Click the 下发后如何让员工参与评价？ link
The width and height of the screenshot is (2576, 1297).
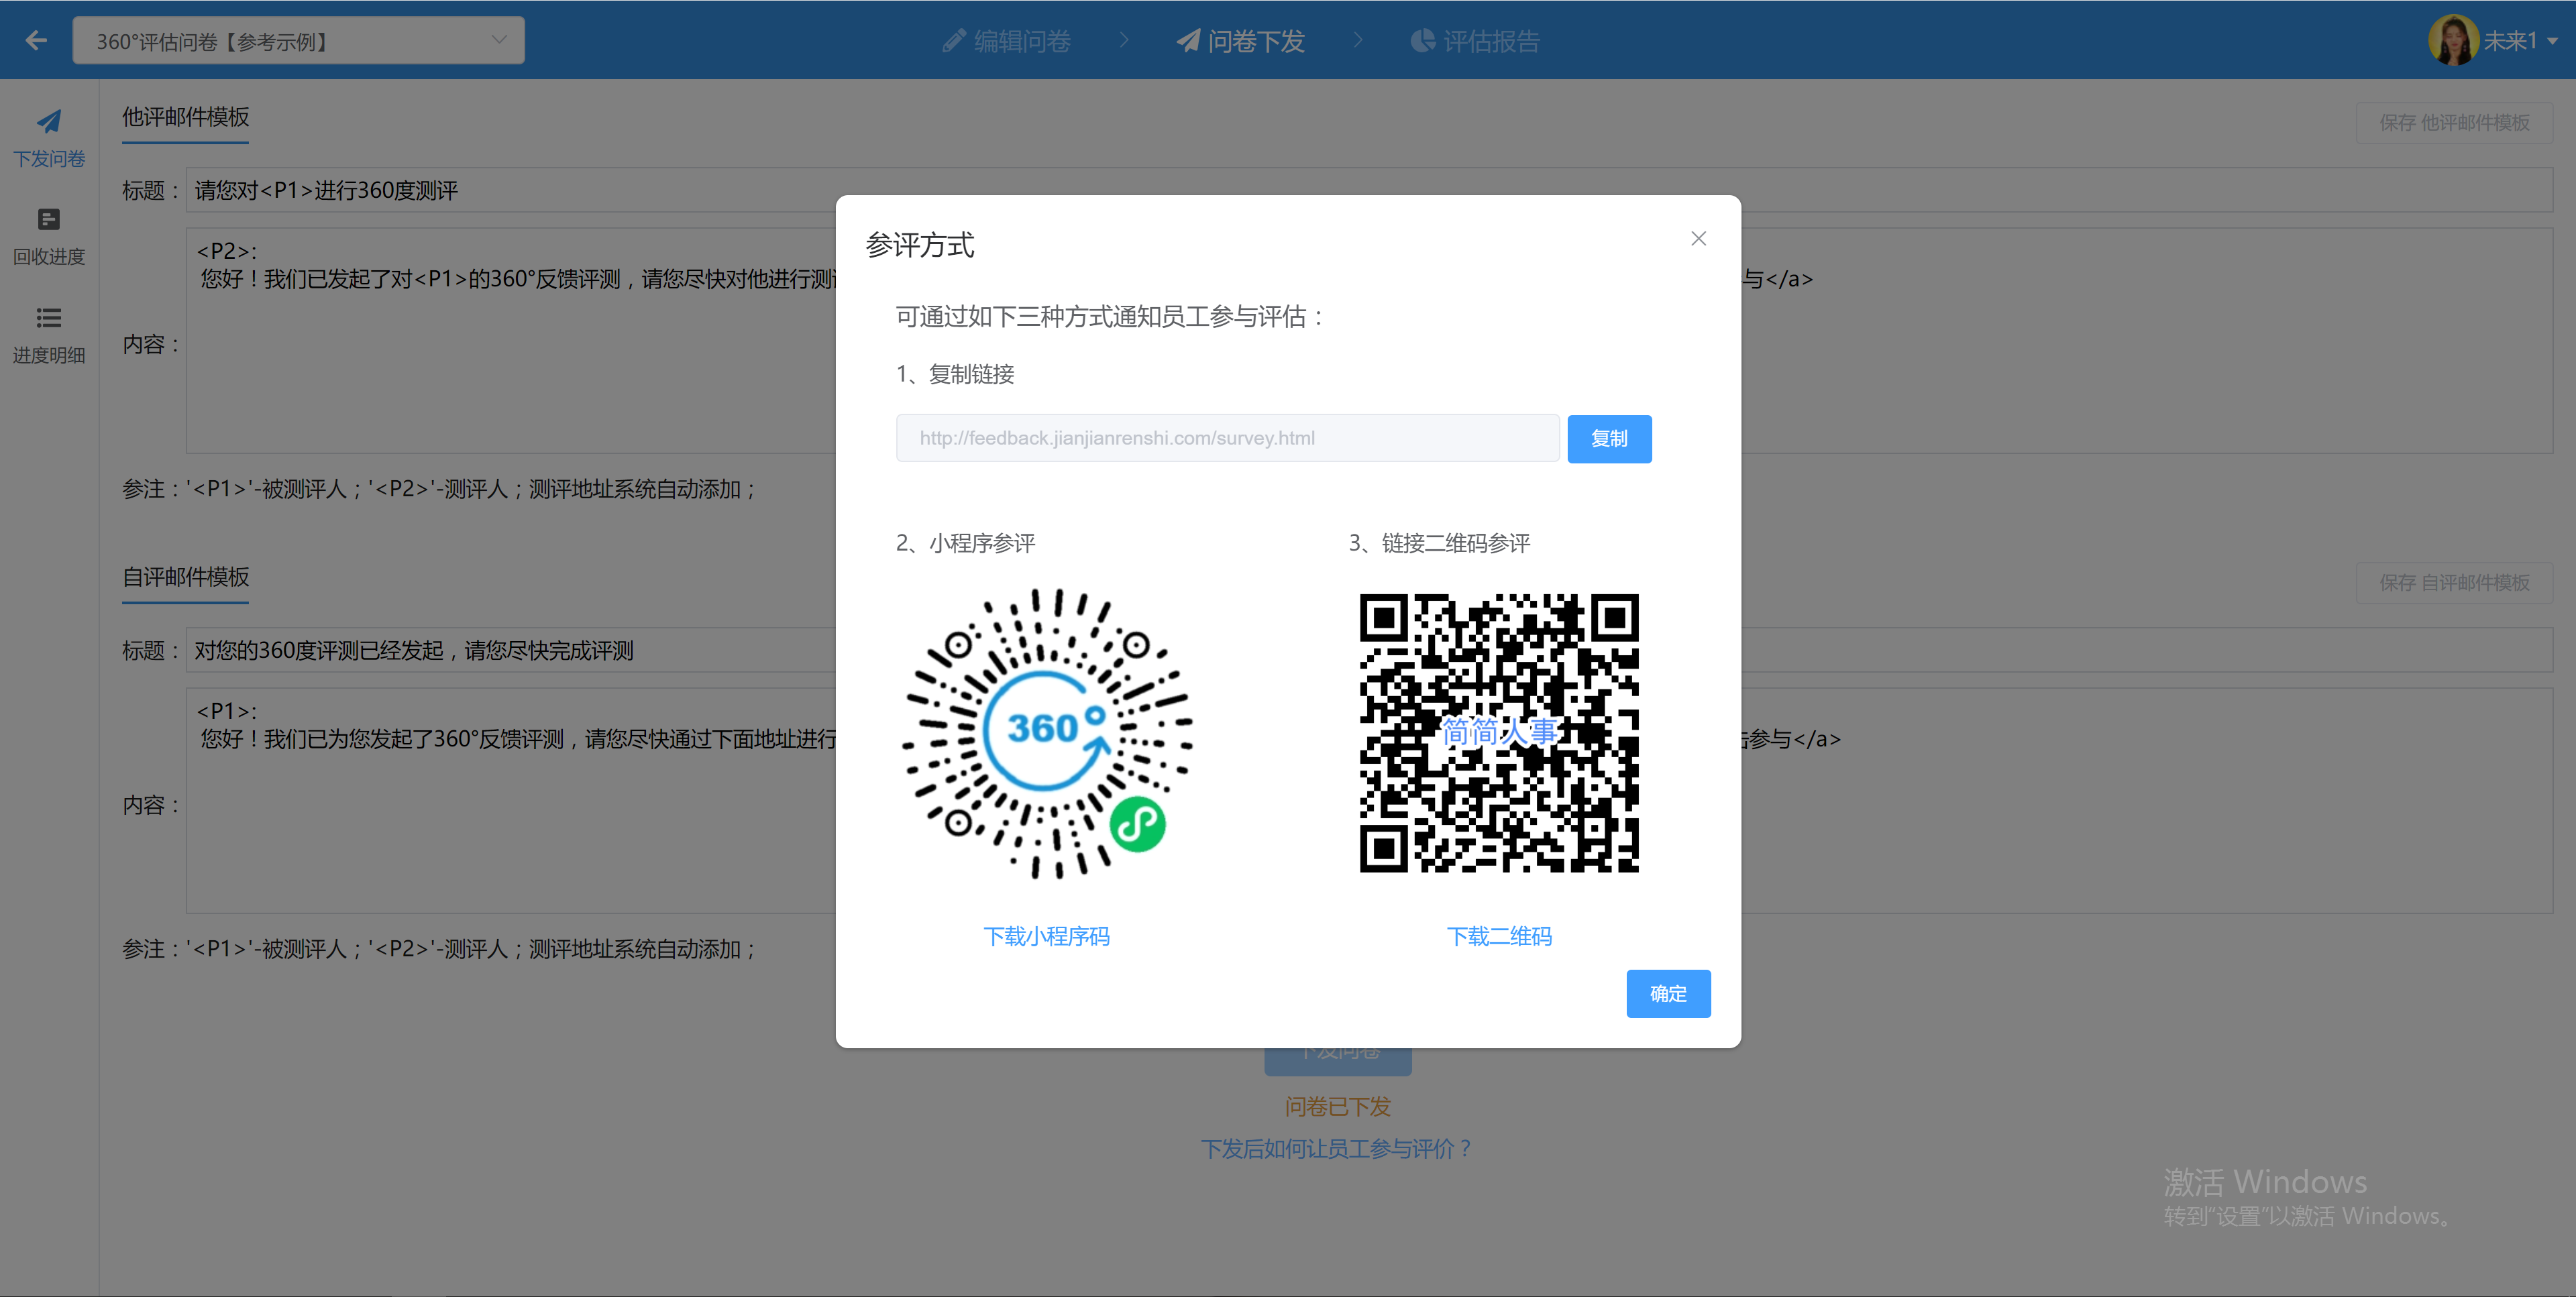[x=1337, y=1148]
